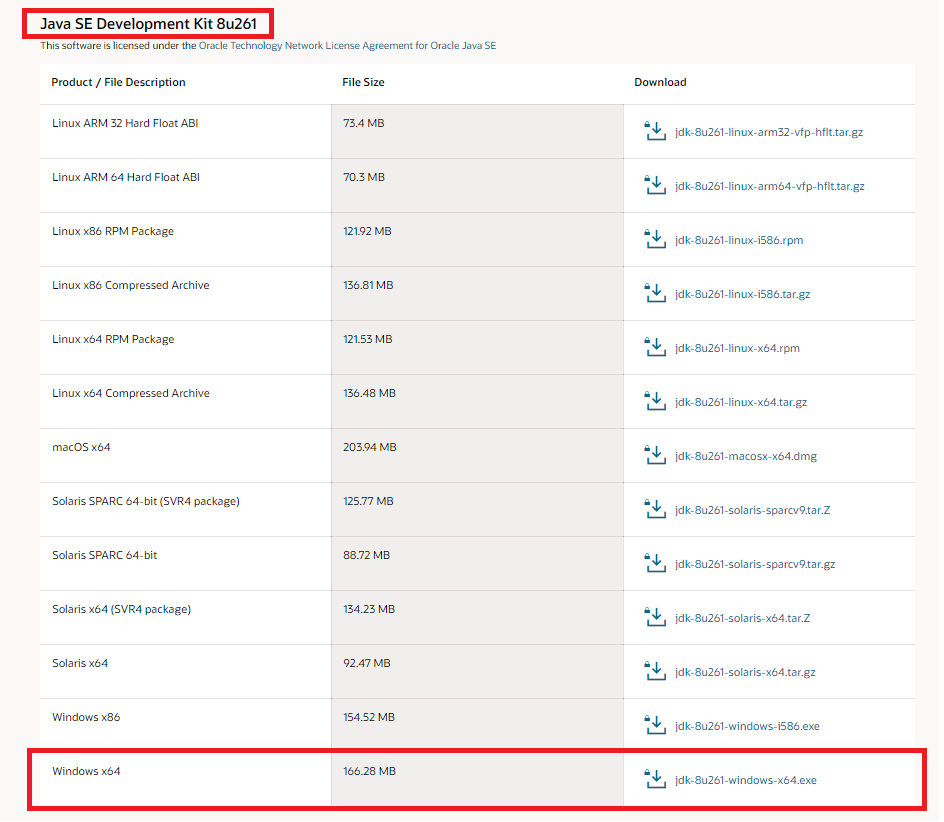Select the Linux ARM 64 Hard Float ABI row label
944x822 pixels.
(125, 178)
